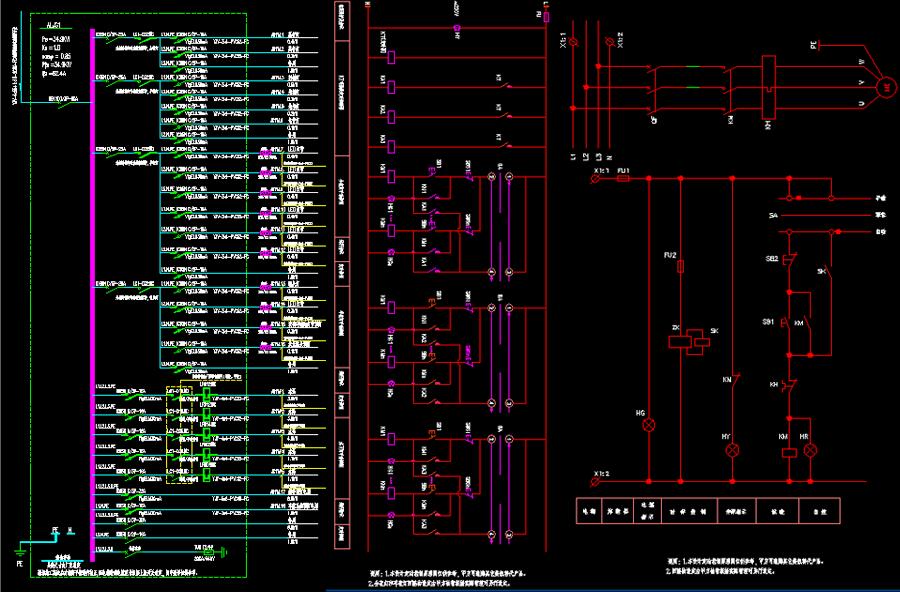The image size is (900, 592).
Task: Select the X1:1 terminal circle in control circuit
Action: click(595, 179)
